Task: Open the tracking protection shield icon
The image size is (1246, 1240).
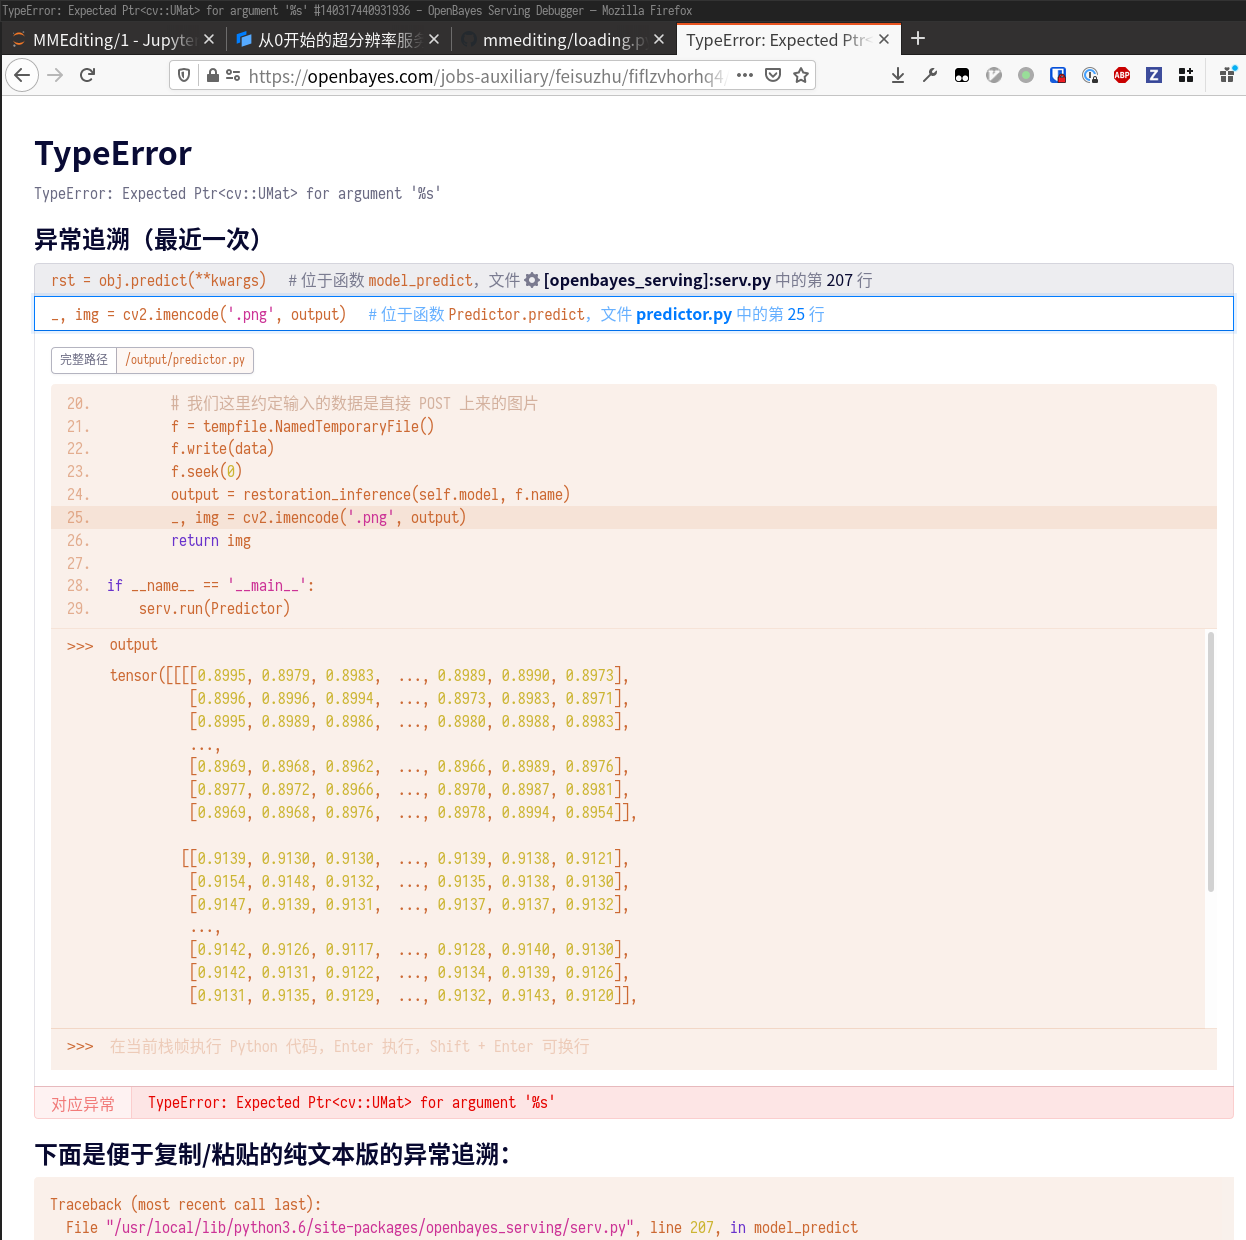Action: [x=184, y=75]
